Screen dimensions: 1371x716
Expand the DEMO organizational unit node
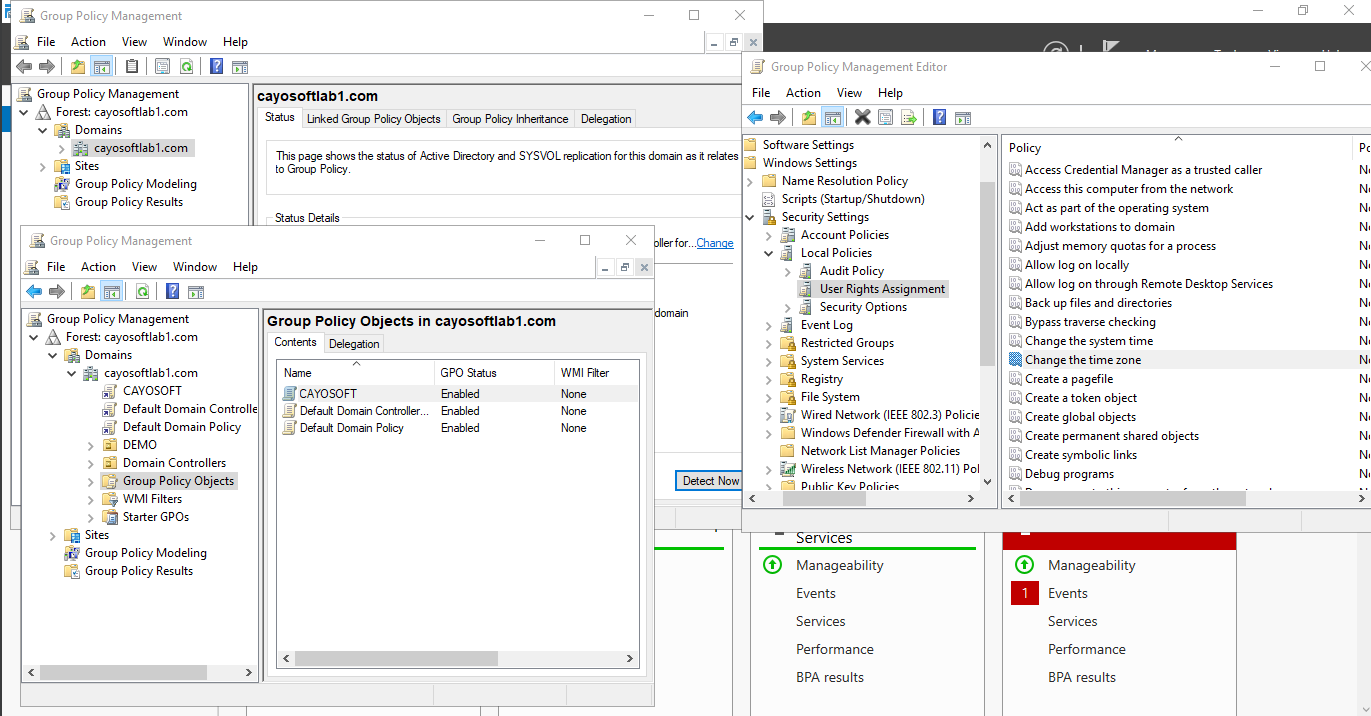(x=91, y=445)
